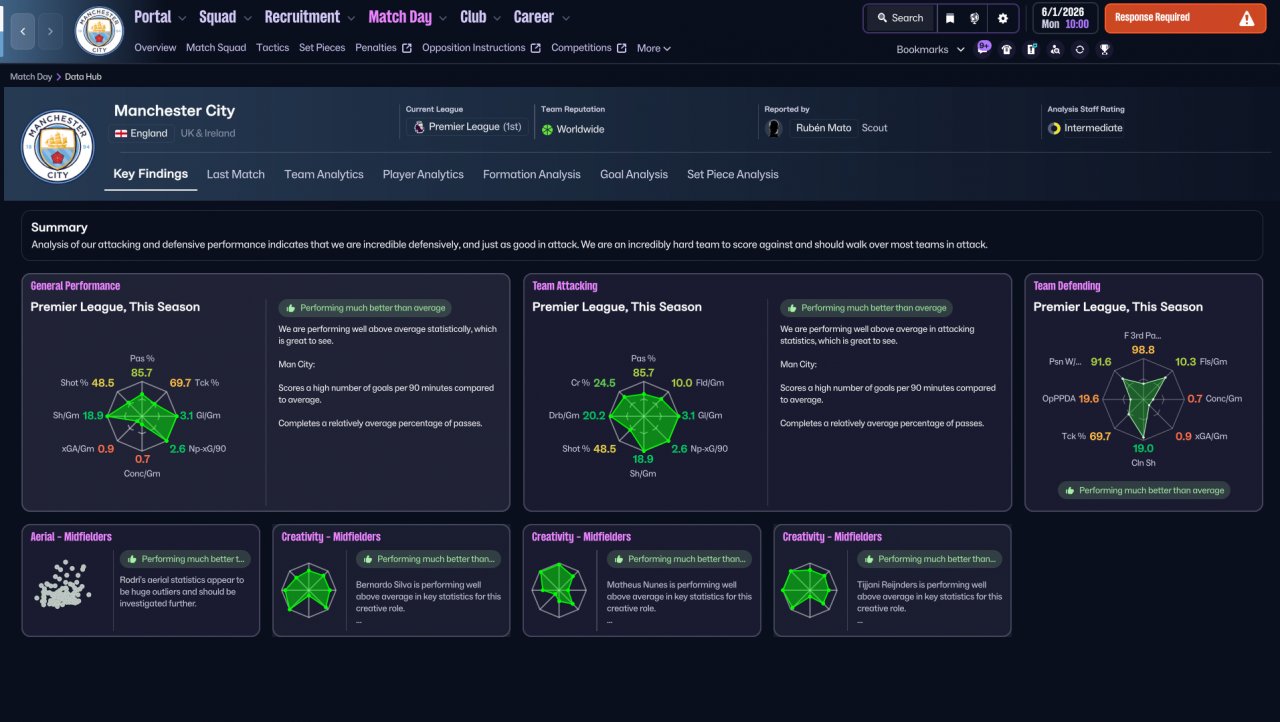Open the Rubén Mato scout link
This screenshot has height=722, width=1280.
(823, 128)
